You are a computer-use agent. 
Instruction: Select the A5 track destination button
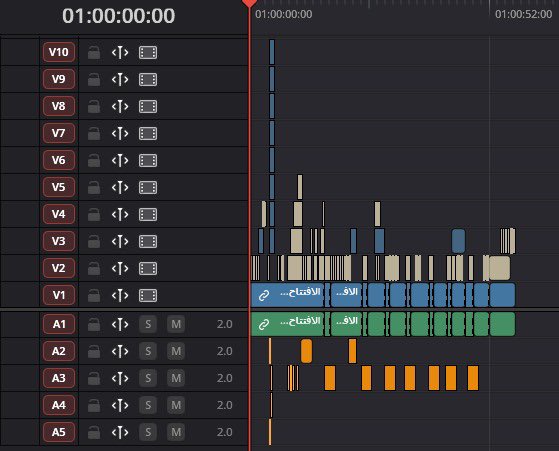coord(59,432)
